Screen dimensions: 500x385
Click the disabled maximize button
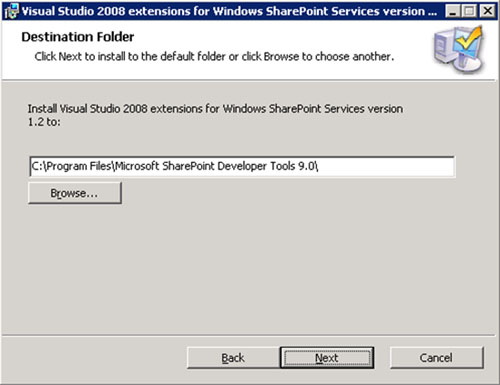(470, 11)
